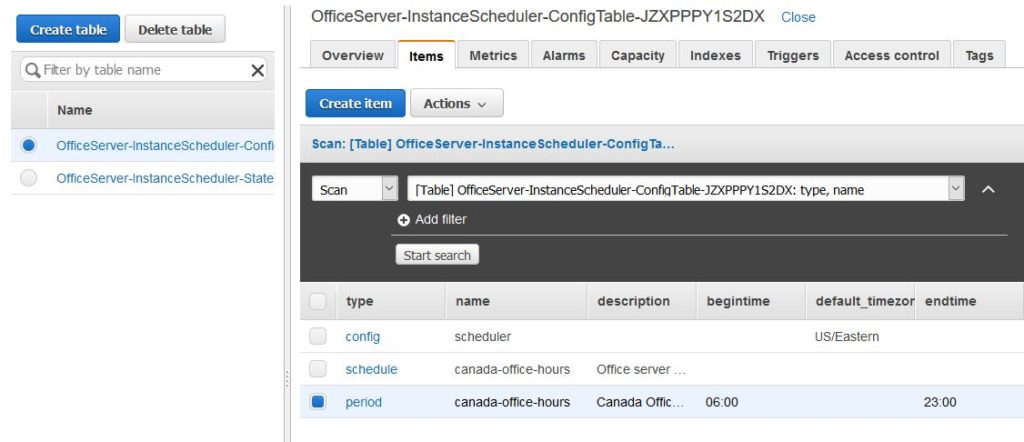Check the schedule row checkbox
The width and height of the screenshot is (1024, 442).
pyautogui.click(x=318, y=369)
